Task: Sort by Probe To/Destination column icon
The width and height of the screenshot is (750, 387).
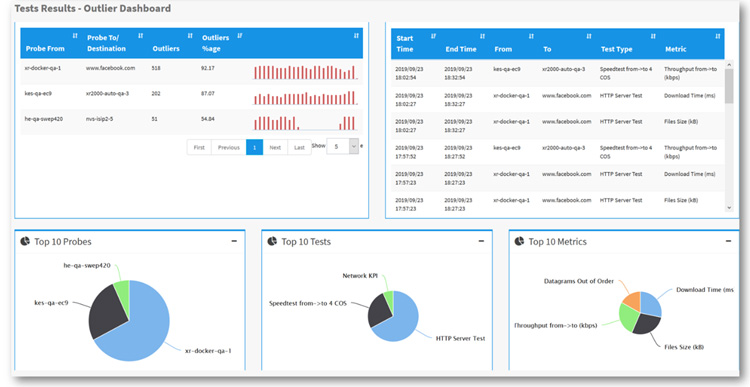Action: pos(140,36)
